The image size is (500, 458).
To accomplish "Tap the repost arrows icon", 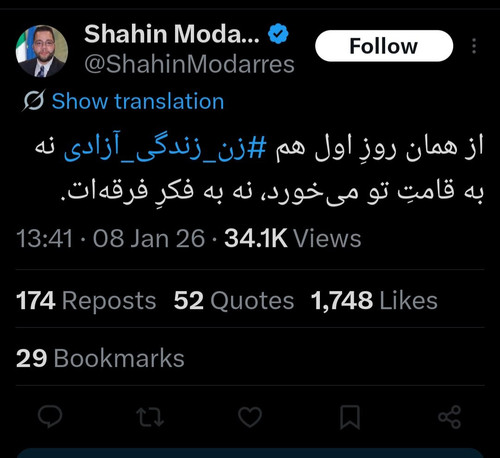I will click(150, 417).
